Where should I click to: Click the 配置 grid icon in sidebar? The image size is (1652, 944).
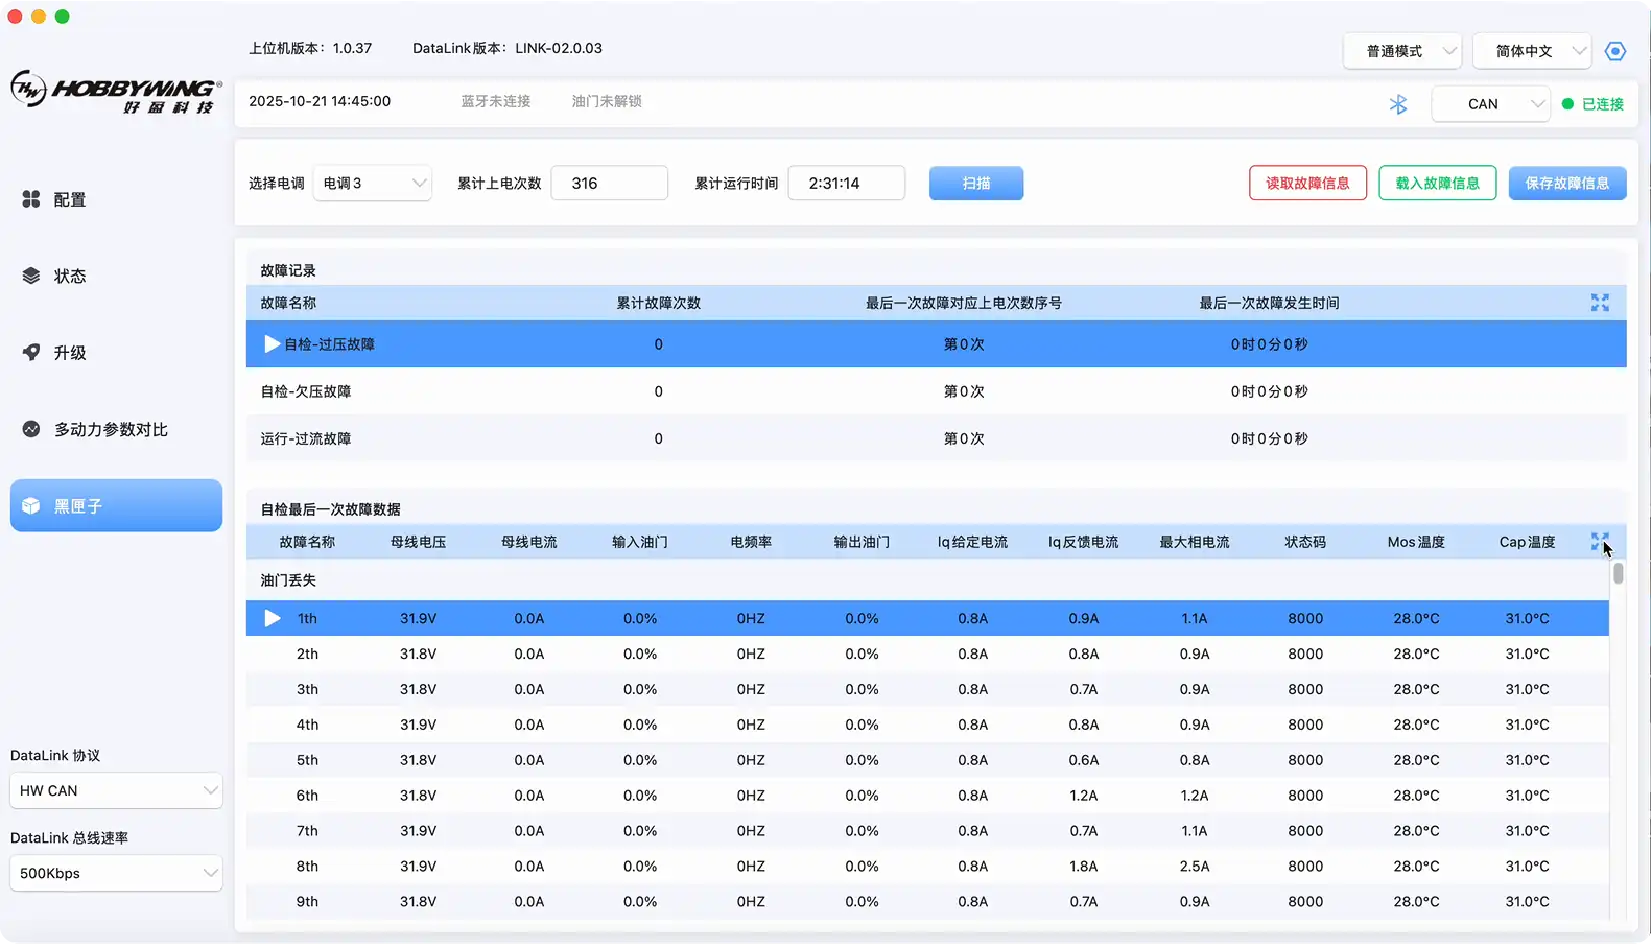click(x=31, y=200)
